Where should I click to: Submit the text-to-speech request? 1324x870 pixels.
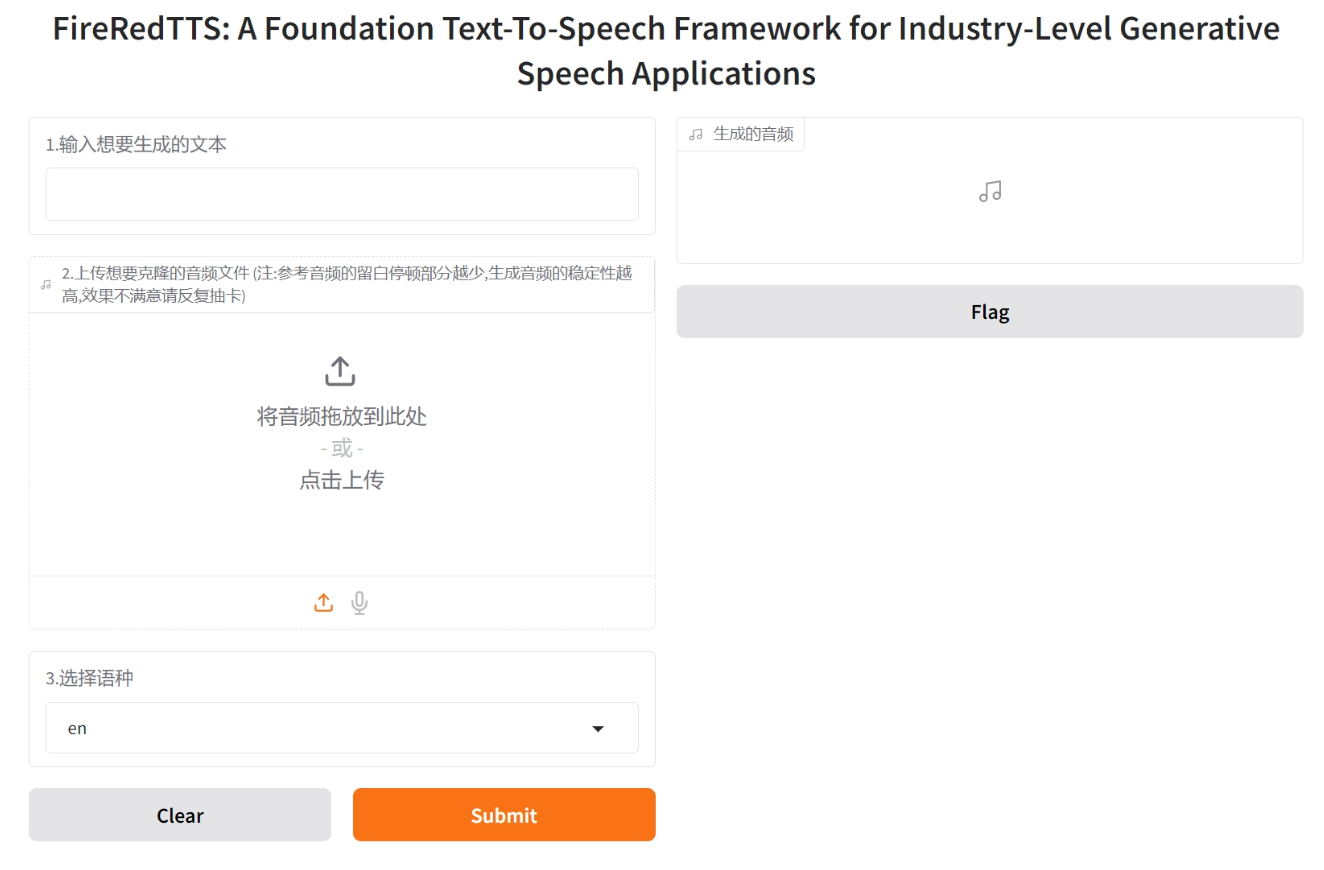504,815
